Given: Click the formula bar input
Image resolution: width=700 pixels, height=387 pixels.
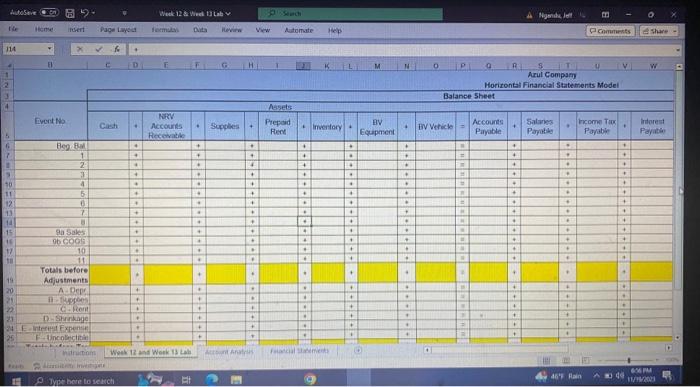Looking at the screenshot, I should coord(402,50).
